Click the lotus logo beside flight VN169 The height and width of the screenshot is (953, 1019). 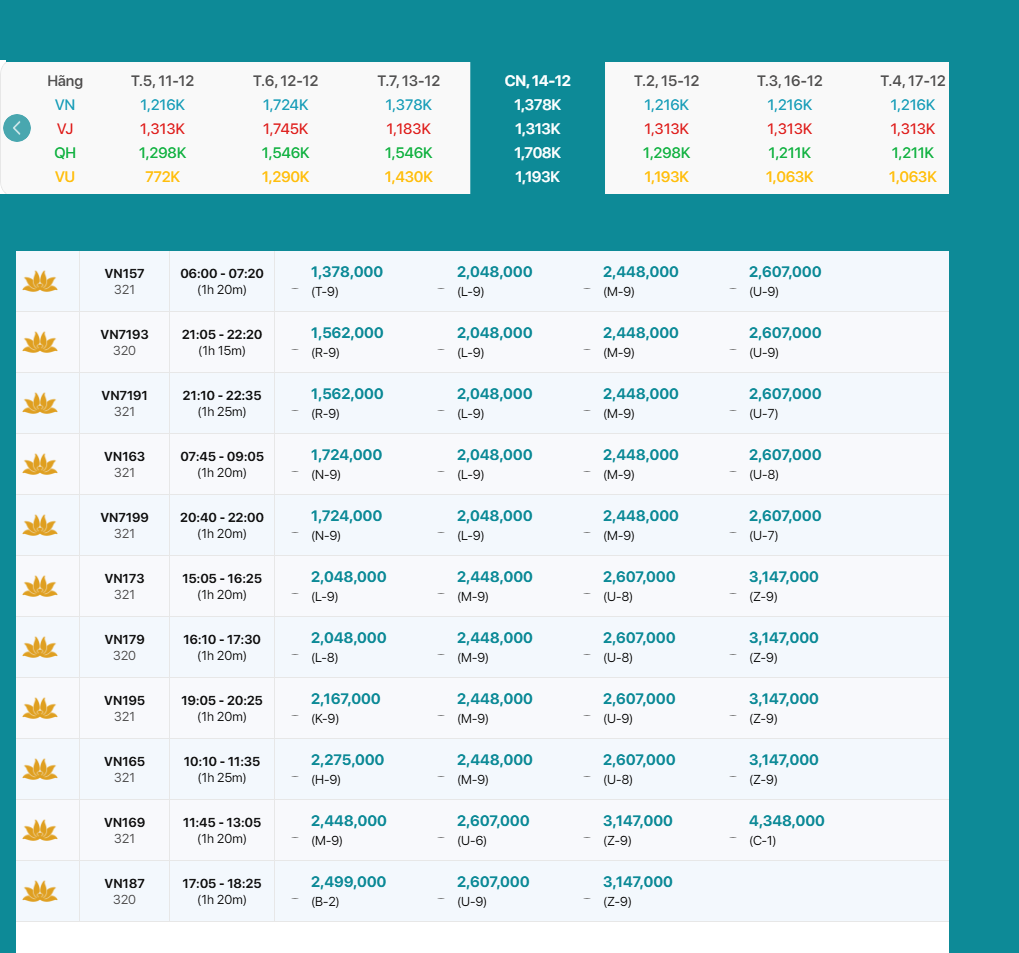coord(40,831)
